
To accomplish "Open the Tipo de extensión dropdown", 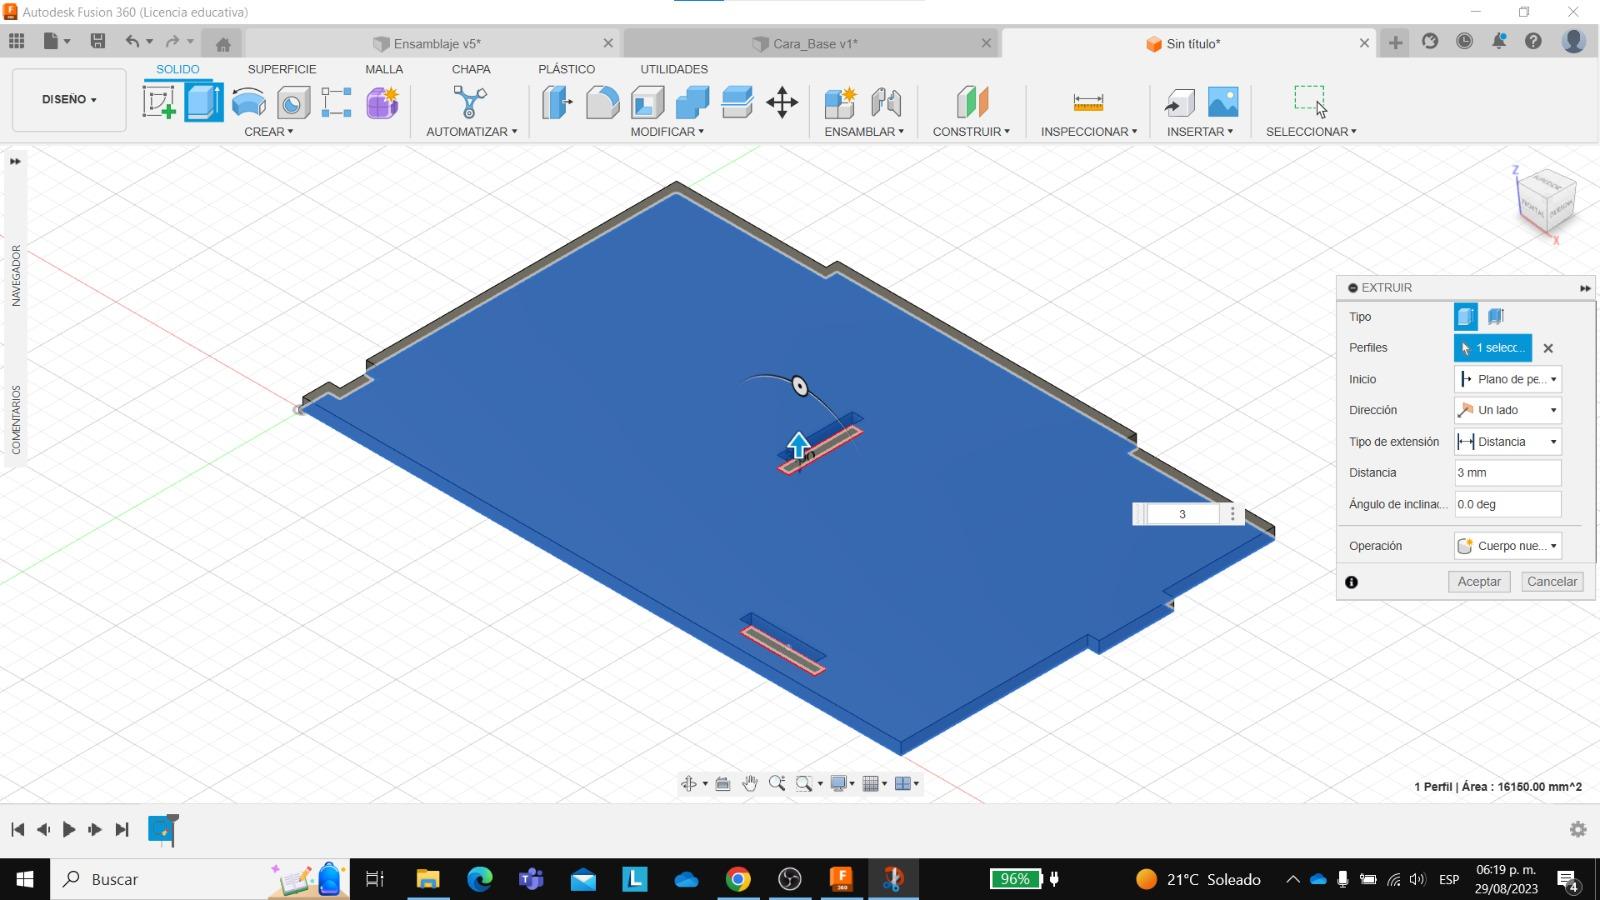I will (1508, 442).
